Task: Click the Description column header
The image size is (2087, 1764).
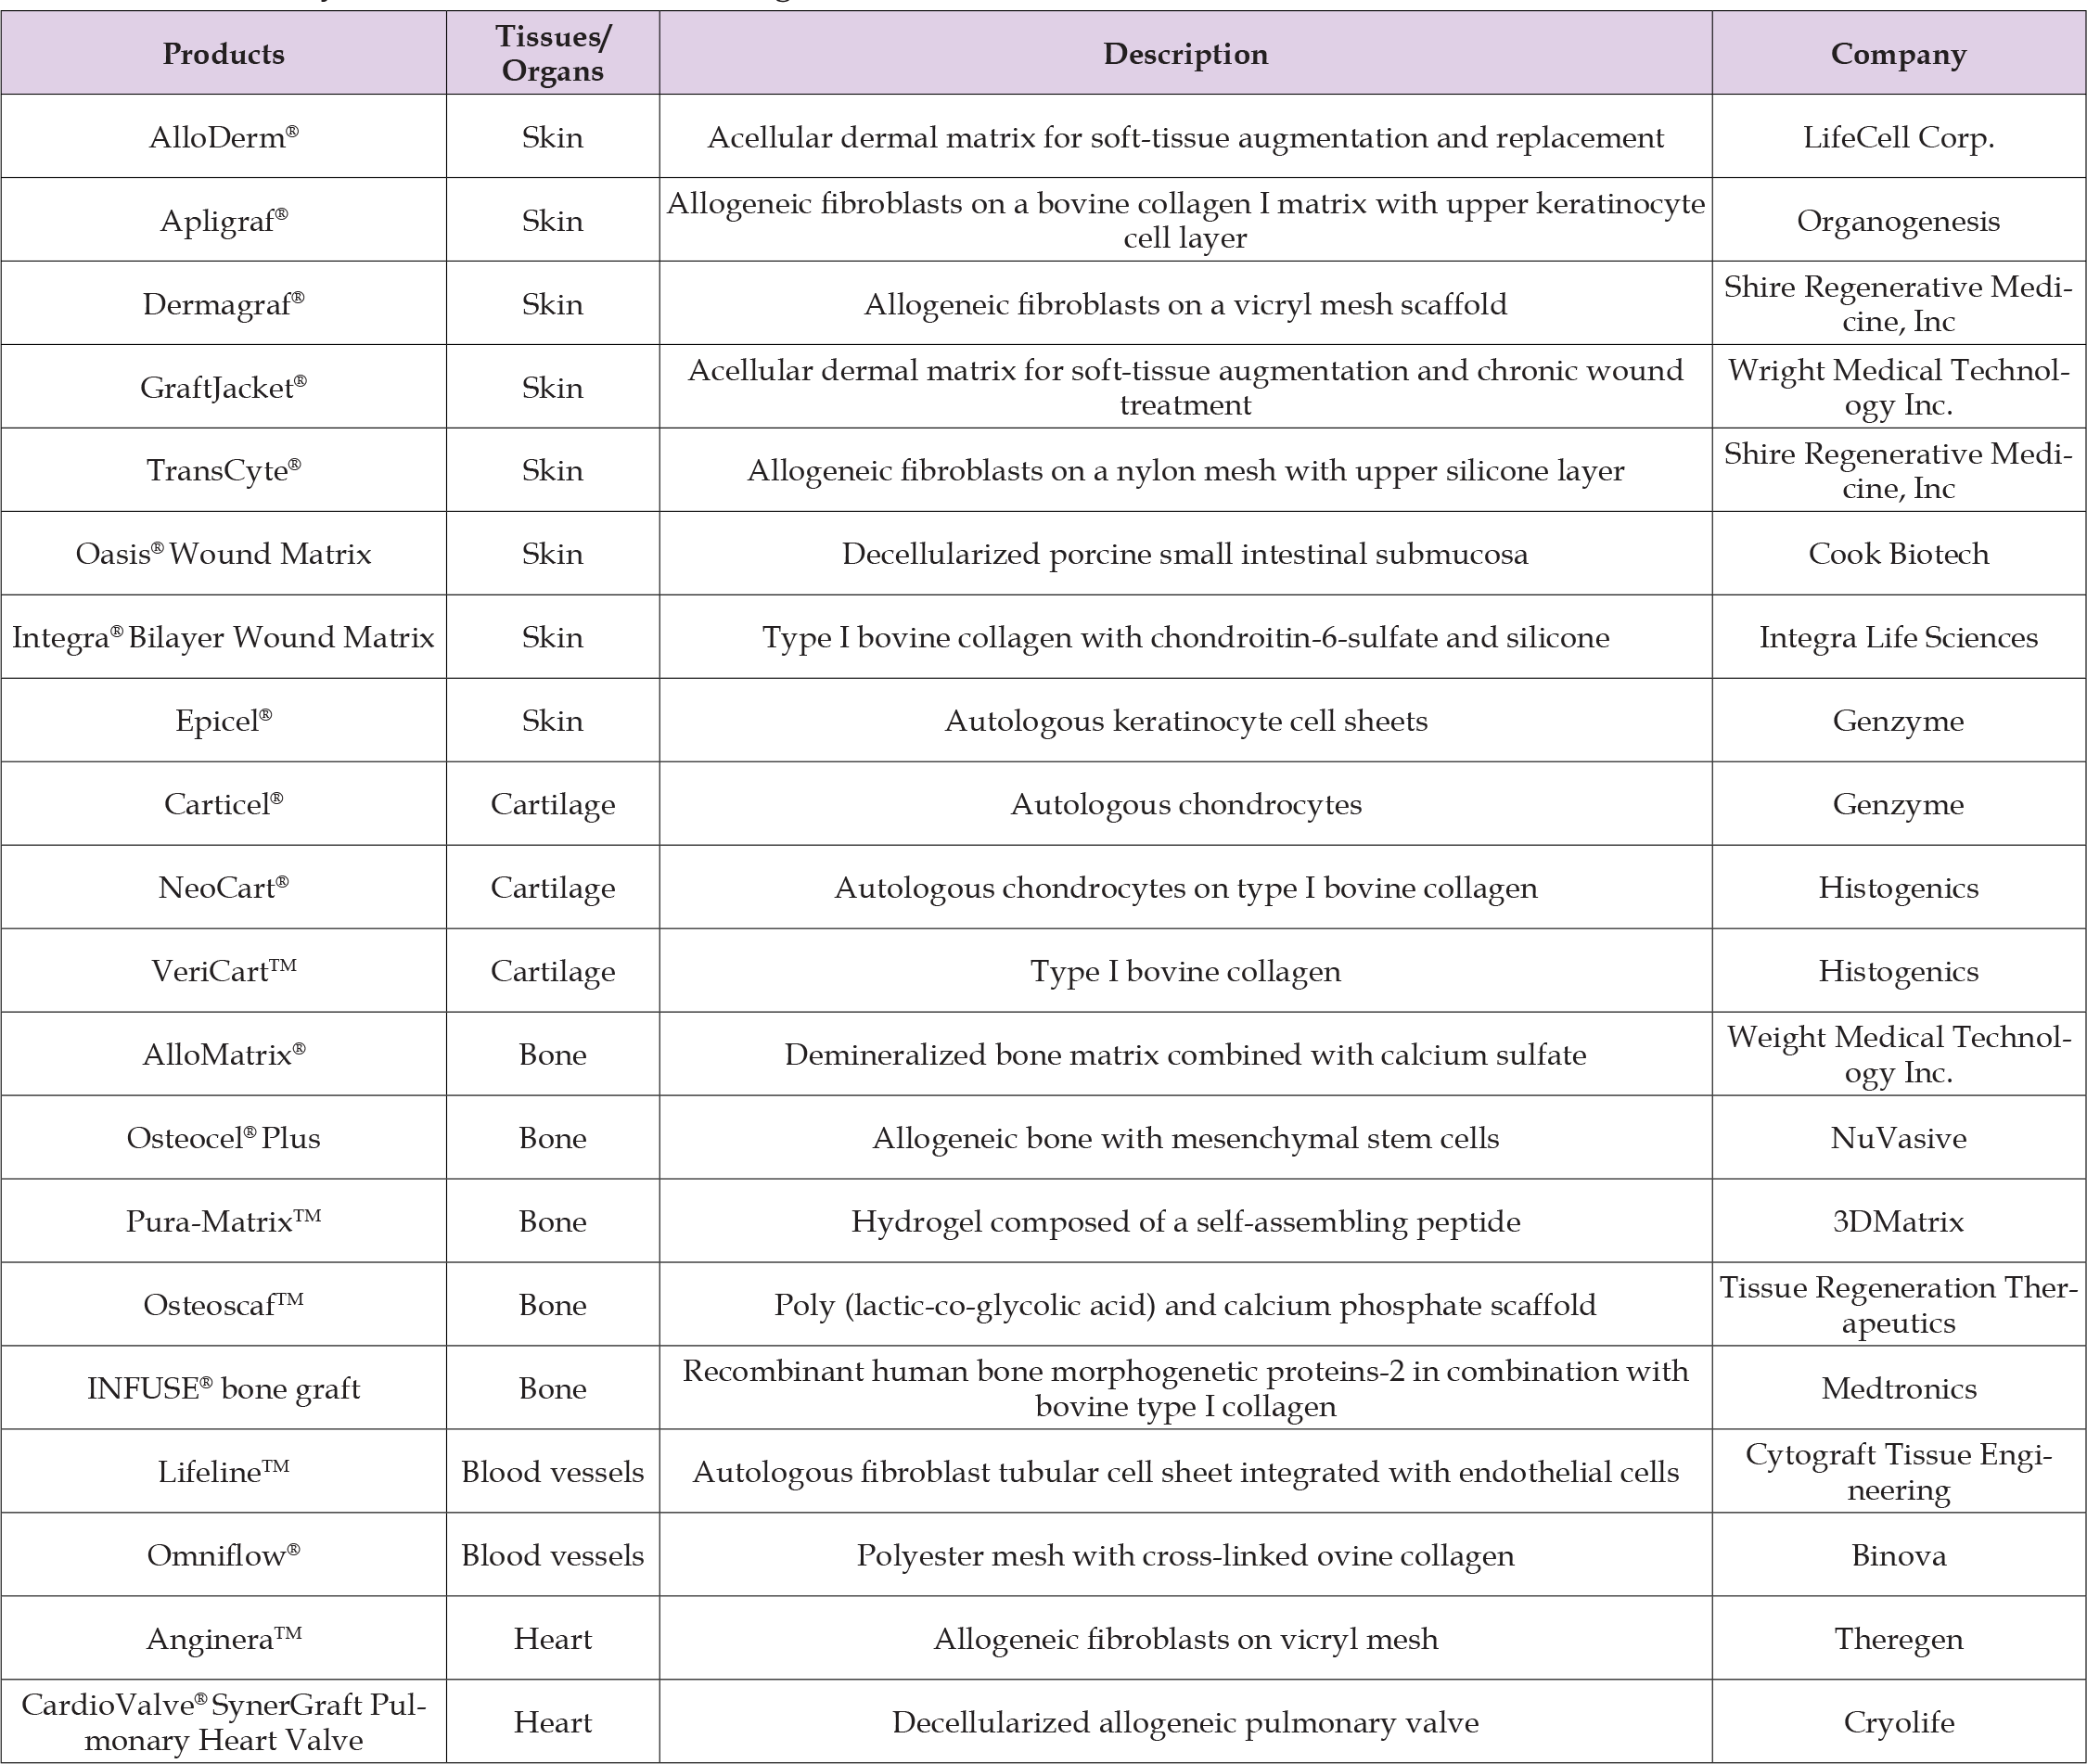Action: click(1185, 54)
